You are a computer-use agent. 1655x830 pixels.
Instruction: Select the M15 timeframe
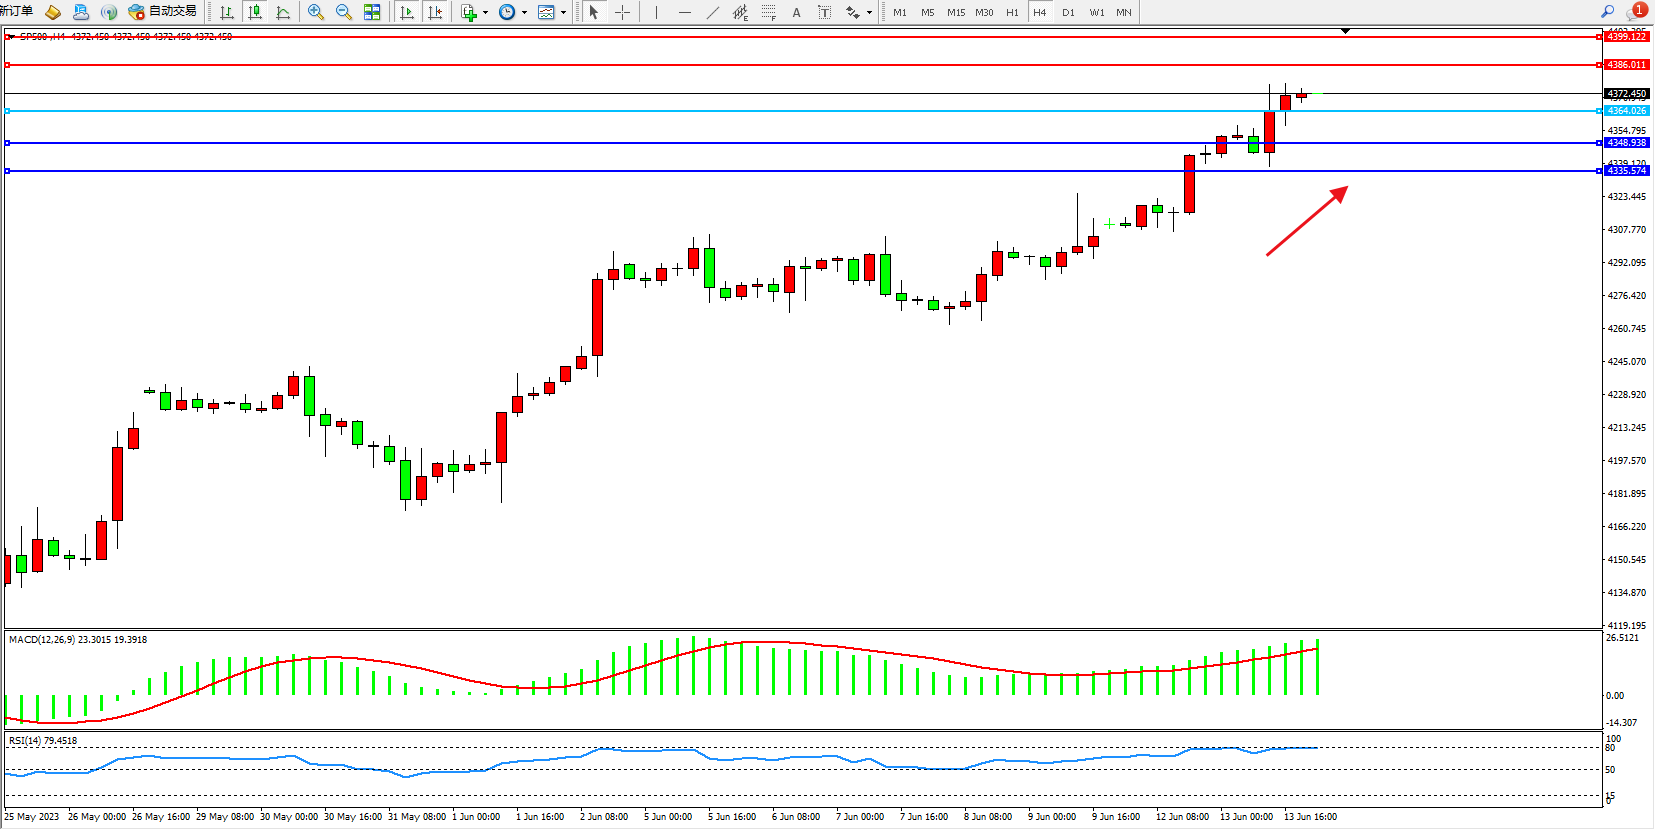click(956, 12)
